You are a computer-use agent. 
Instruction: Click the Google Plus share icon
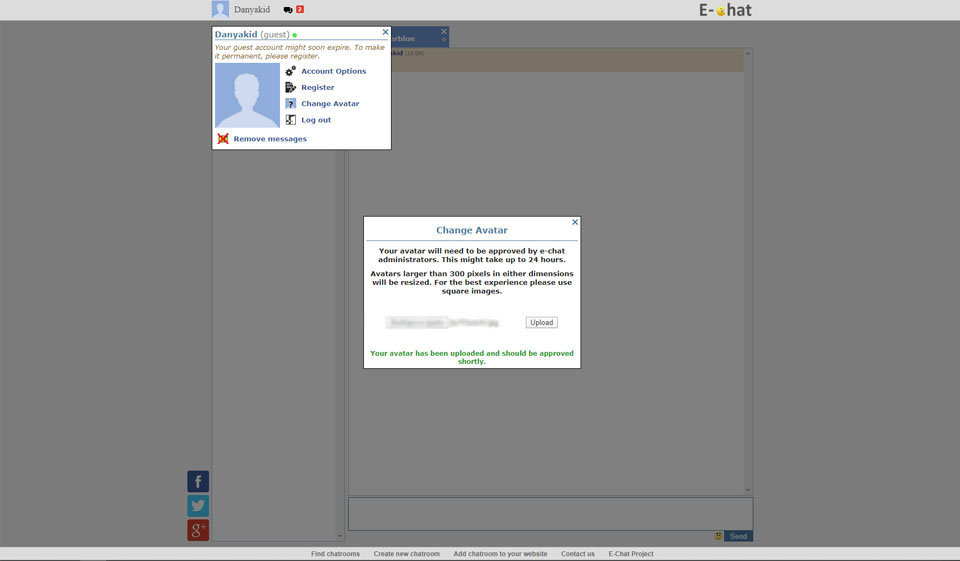[198, 530]
